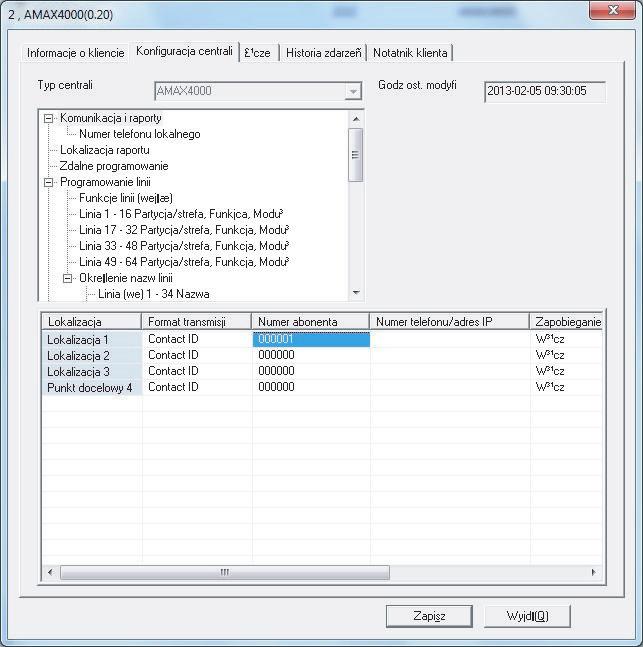Select the Punkt docelowy 4 row header
Screen dimensions: 643x647
pos(92,388)
